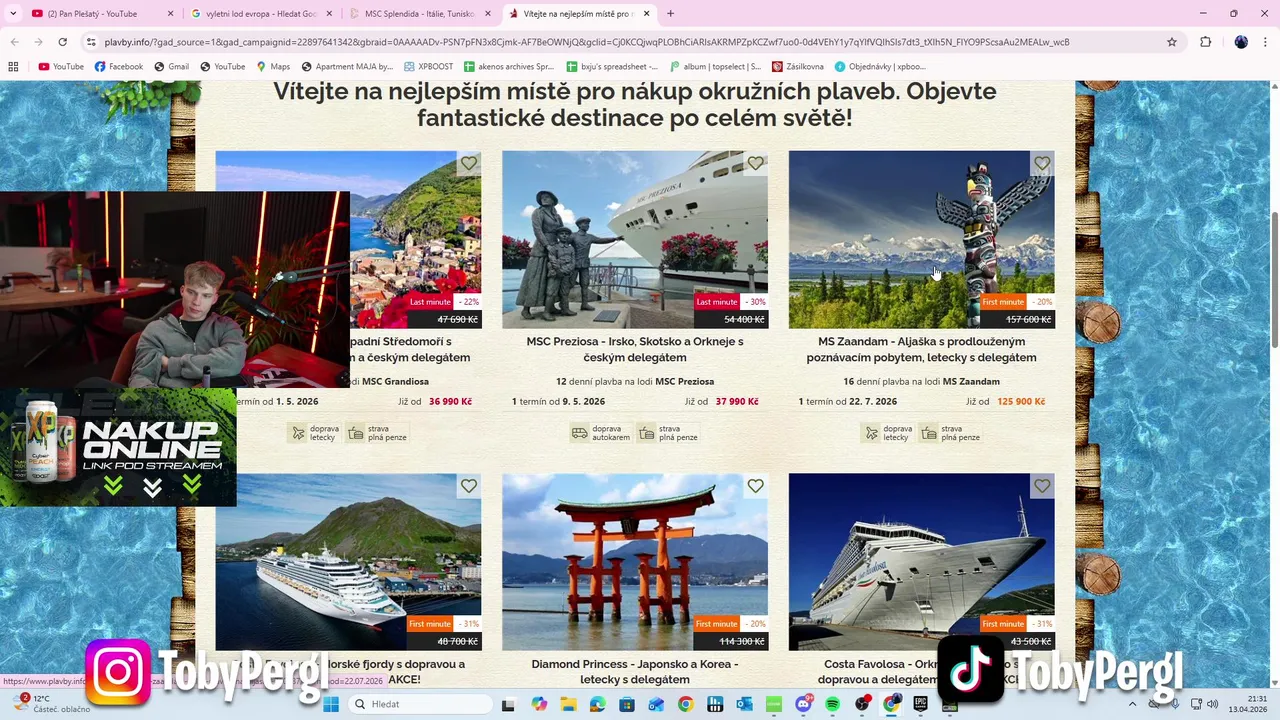
Task: Click the MS Zaandam ship name link
Action: pos(971,381)
